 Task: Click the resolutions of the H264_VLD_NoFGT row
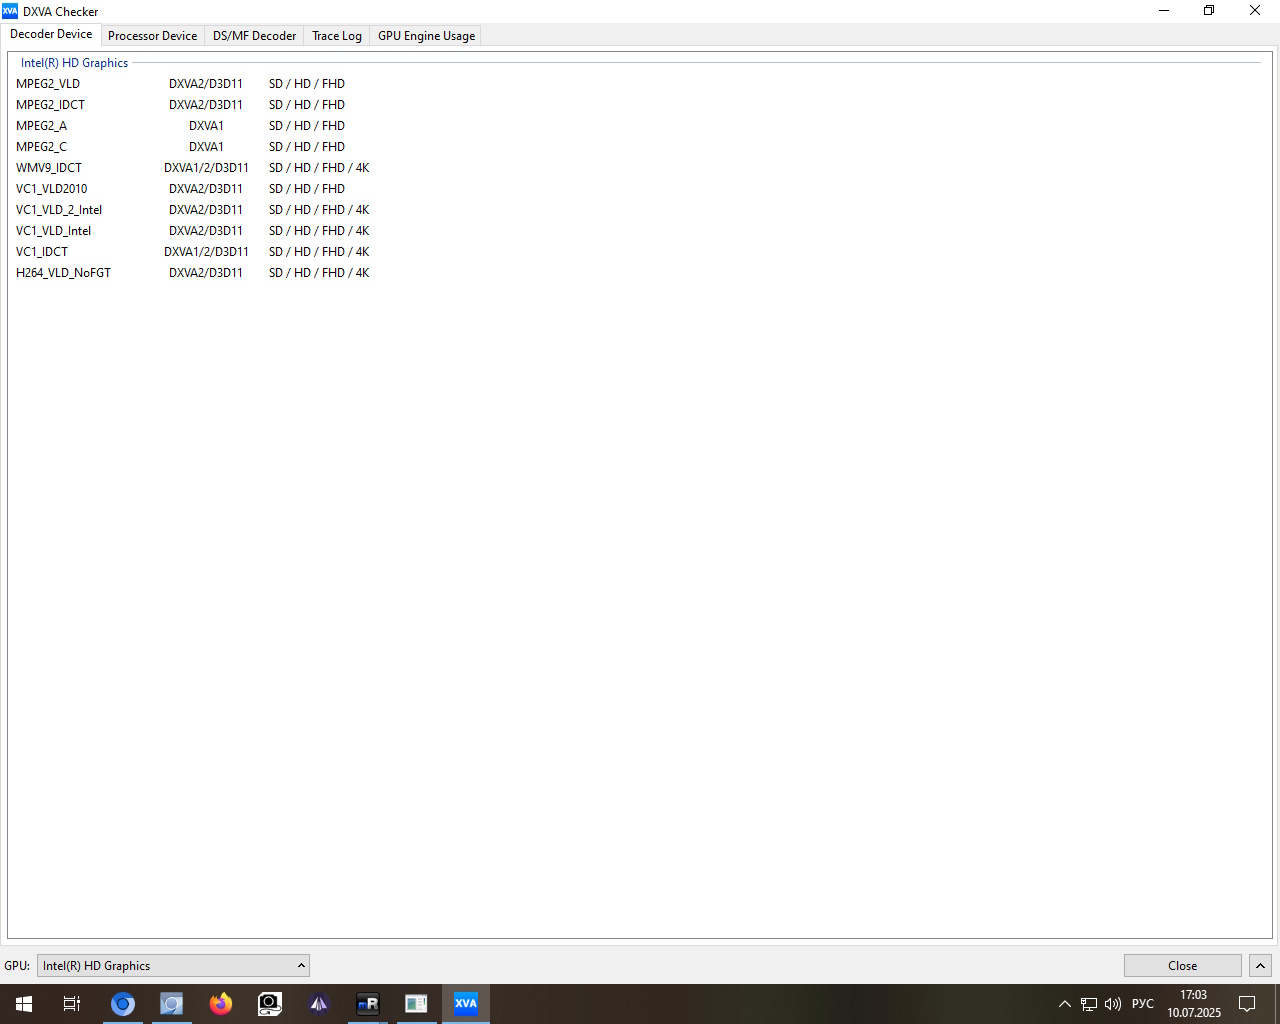tap(319, 273)
